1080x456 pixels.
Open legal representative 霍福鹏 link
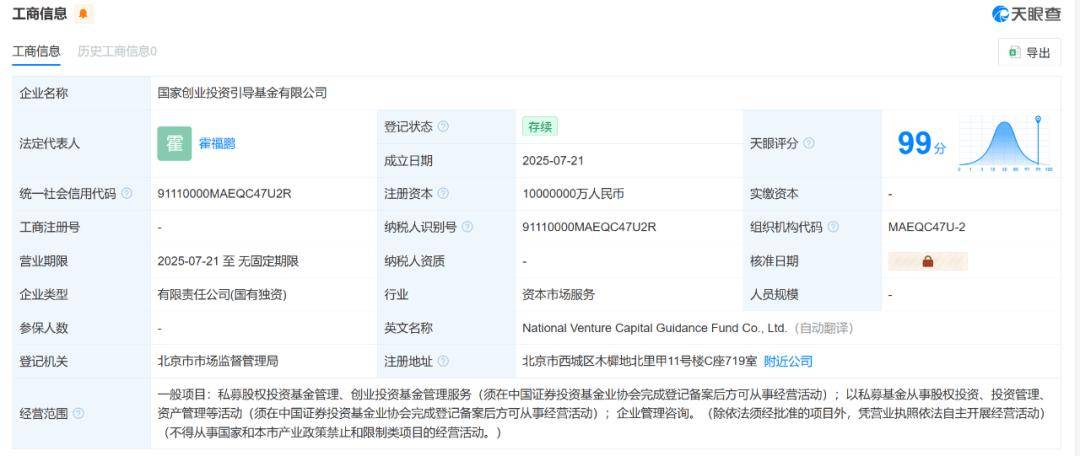point(217,144)
